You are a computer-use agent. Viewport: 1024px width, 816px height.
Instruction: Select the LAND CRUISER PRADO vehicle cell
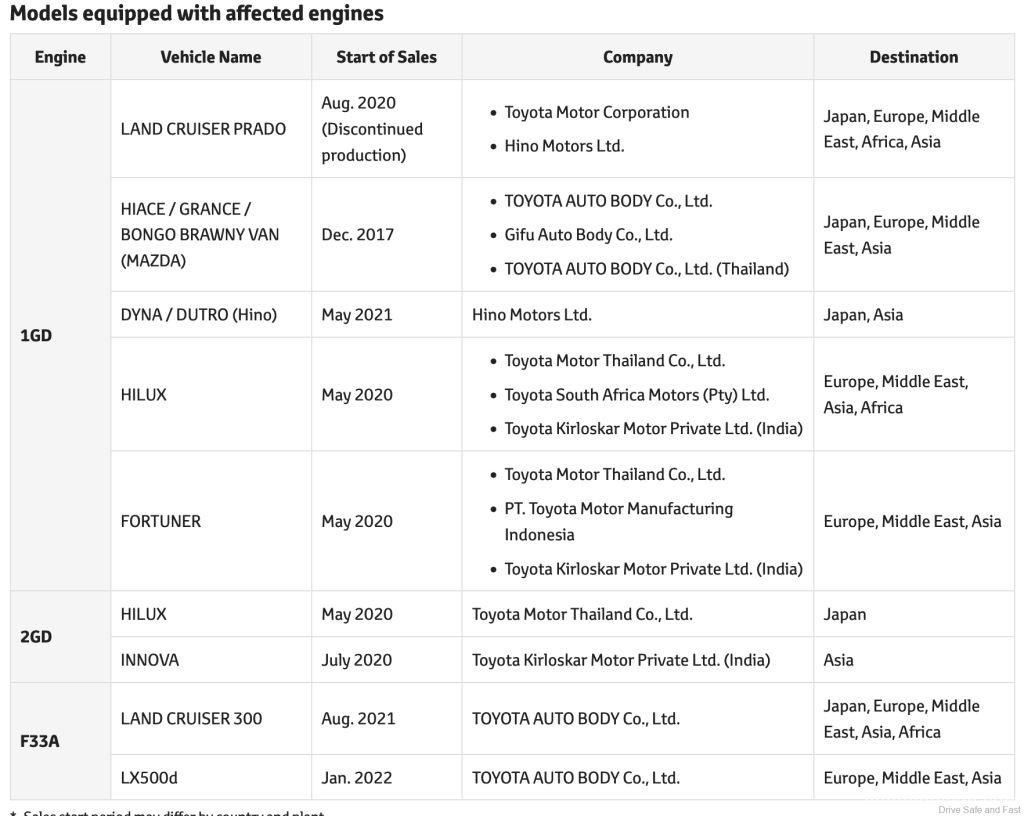(x=203, y=129)
